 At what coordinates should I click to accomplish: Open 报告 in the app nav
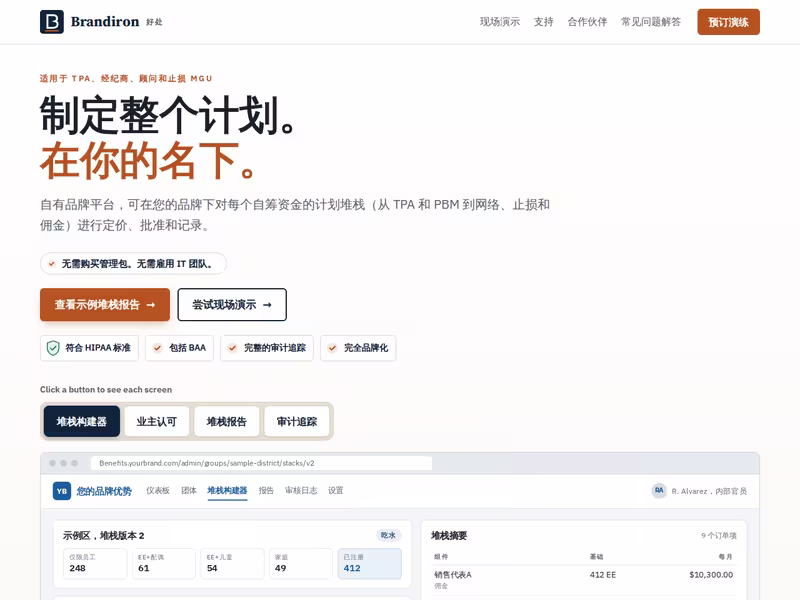click(x=266, y=490)
